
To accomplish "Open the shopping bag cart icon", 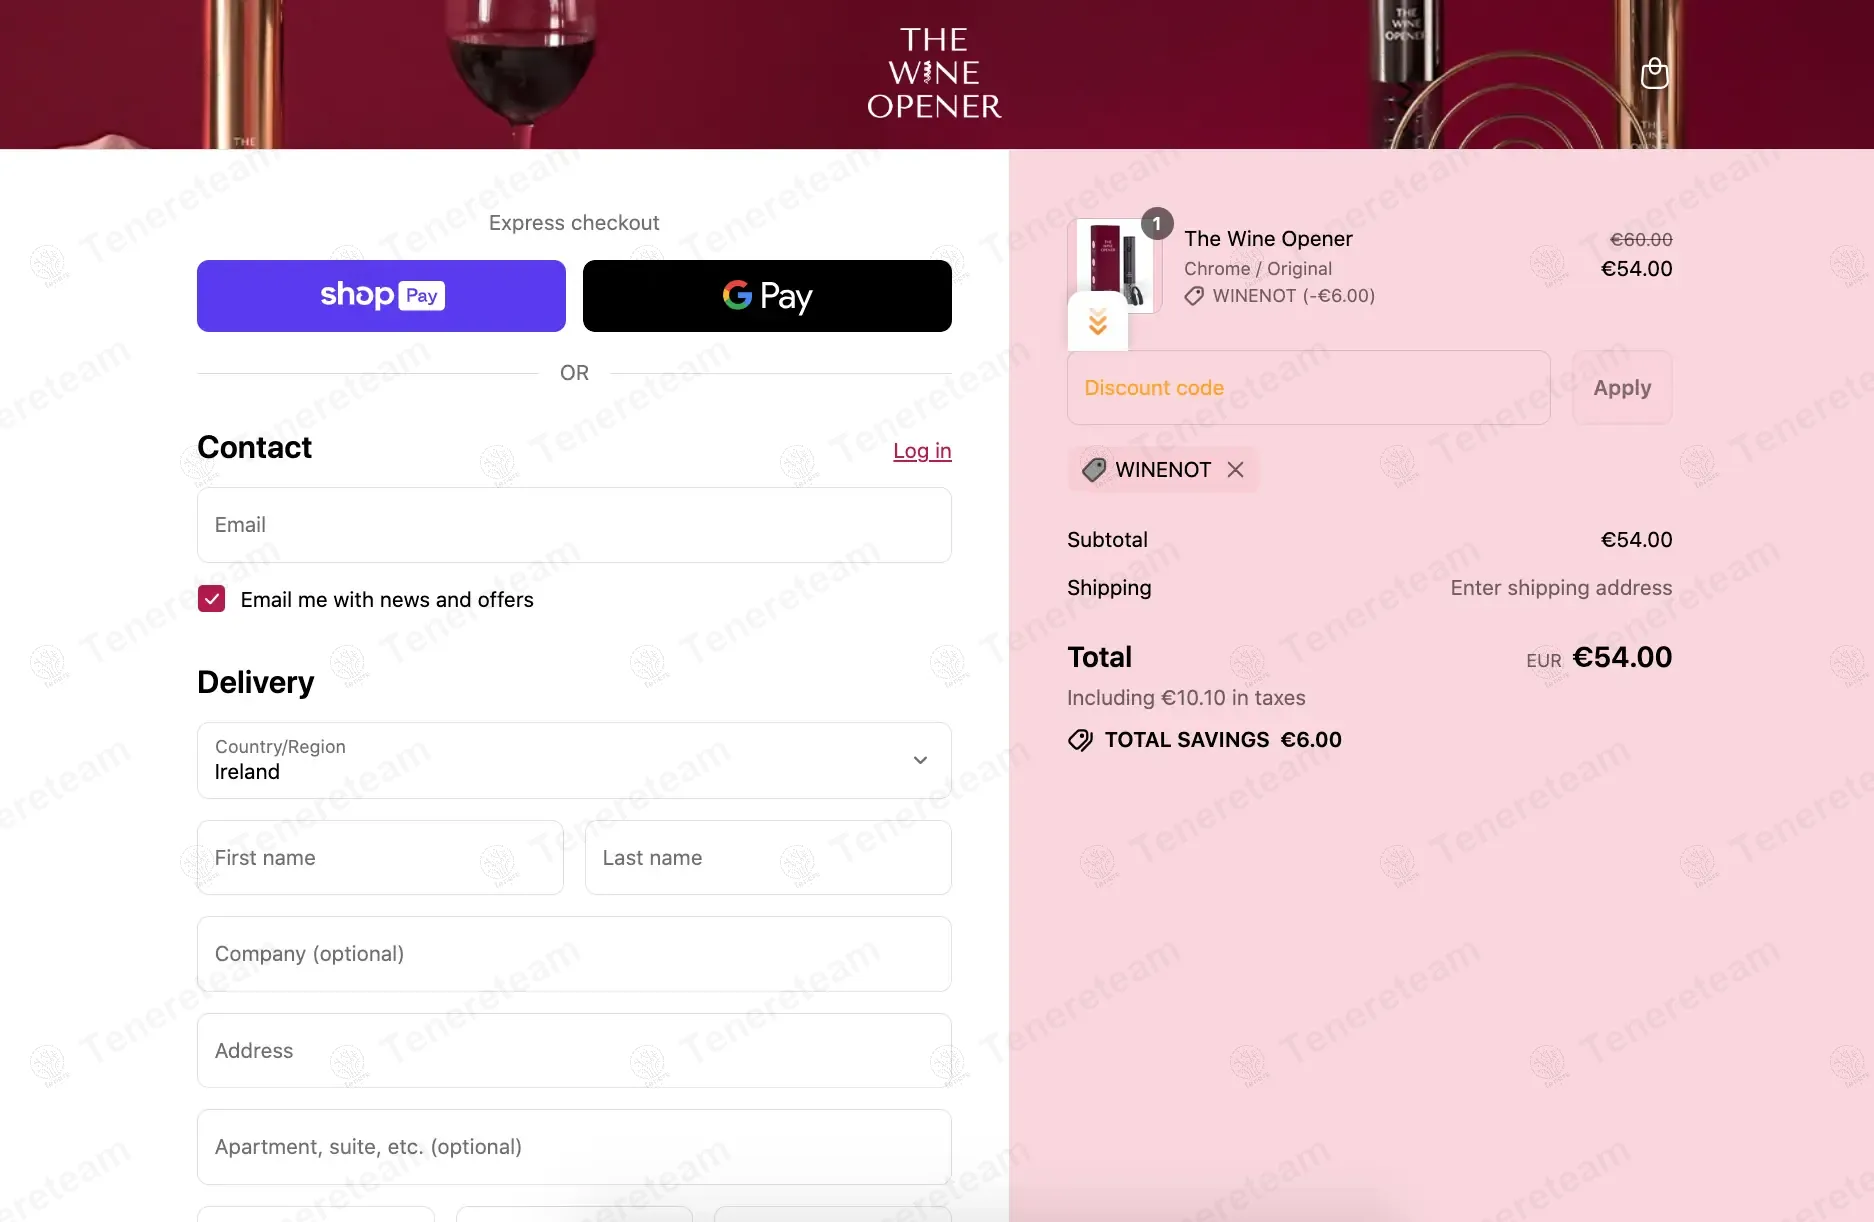I will [x=1654, y=73].
